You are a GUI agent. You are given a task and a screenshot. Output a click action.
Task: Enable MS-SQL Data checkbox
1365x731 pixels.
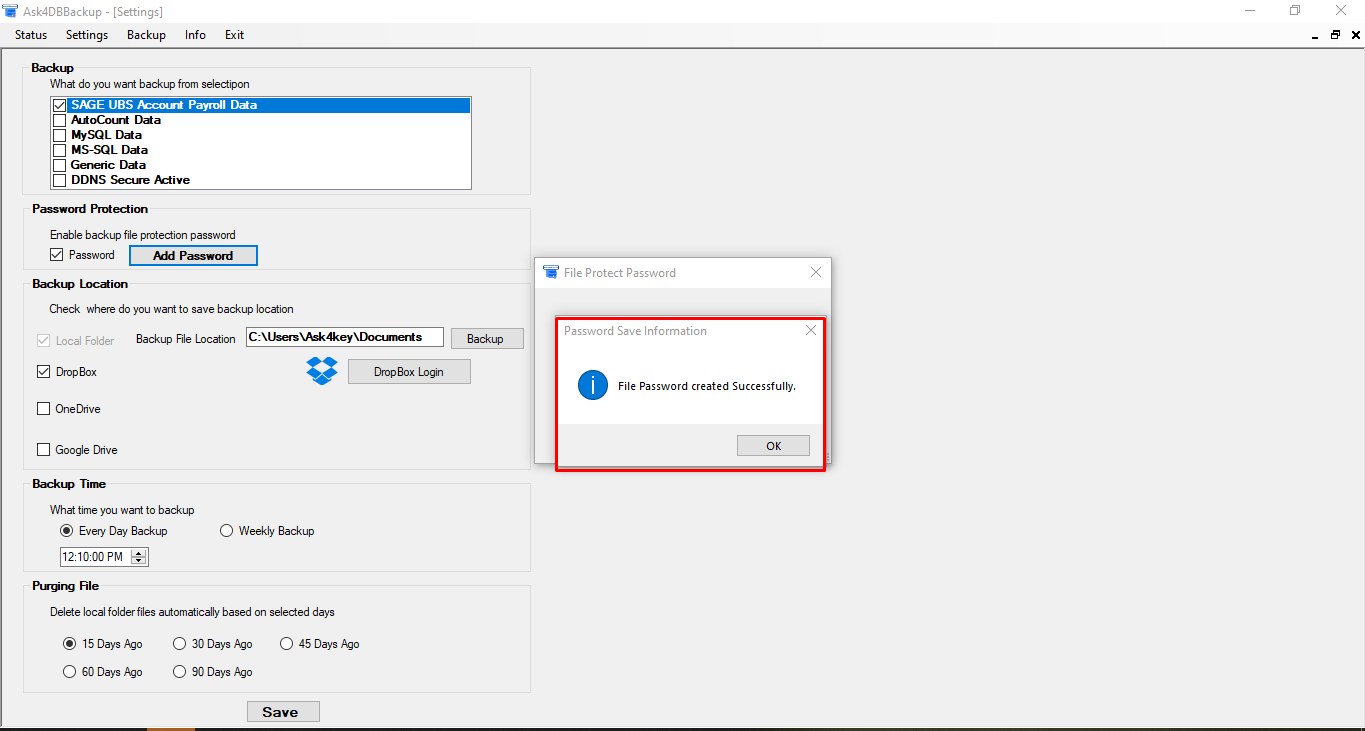(59, 150)
